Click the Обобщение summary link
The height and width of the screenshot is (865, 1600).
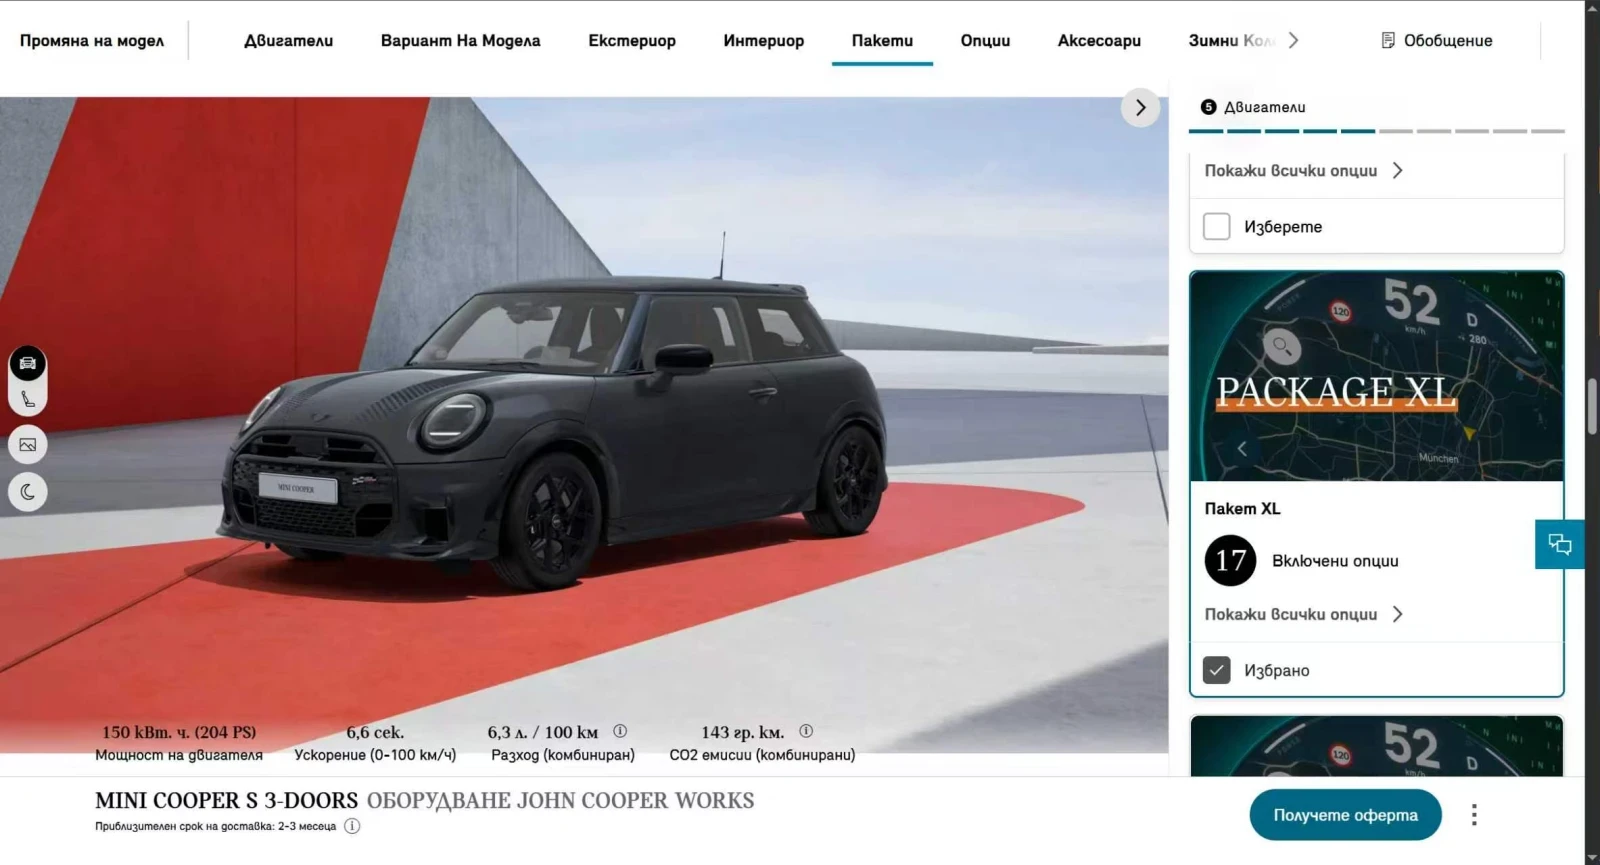pyautogui.click(x=1436, y=41)
